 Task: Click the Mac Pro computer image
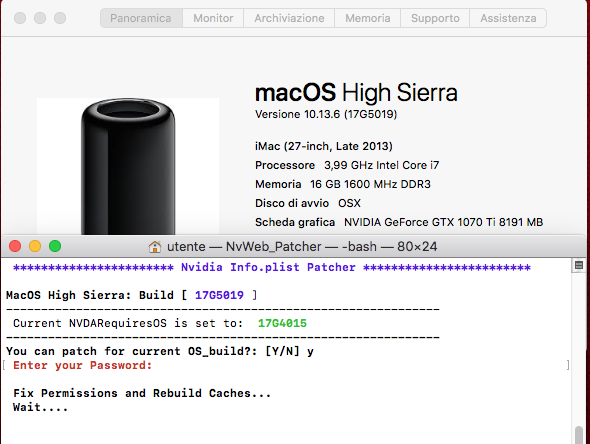[128, 166]
